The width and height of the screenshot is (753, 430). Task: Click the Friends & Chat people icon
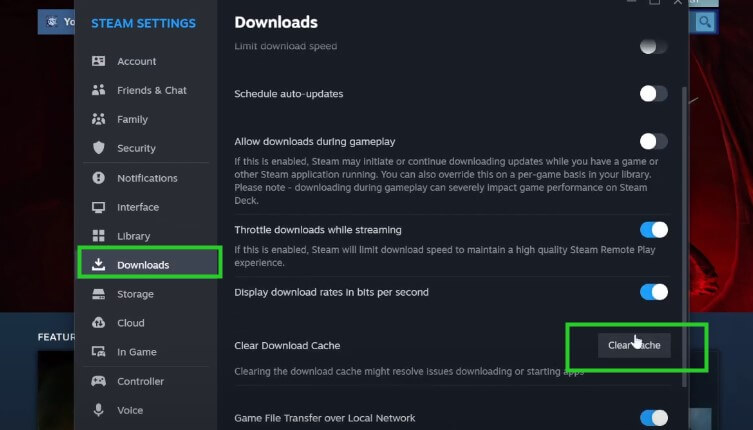click(x=98, y=90)
